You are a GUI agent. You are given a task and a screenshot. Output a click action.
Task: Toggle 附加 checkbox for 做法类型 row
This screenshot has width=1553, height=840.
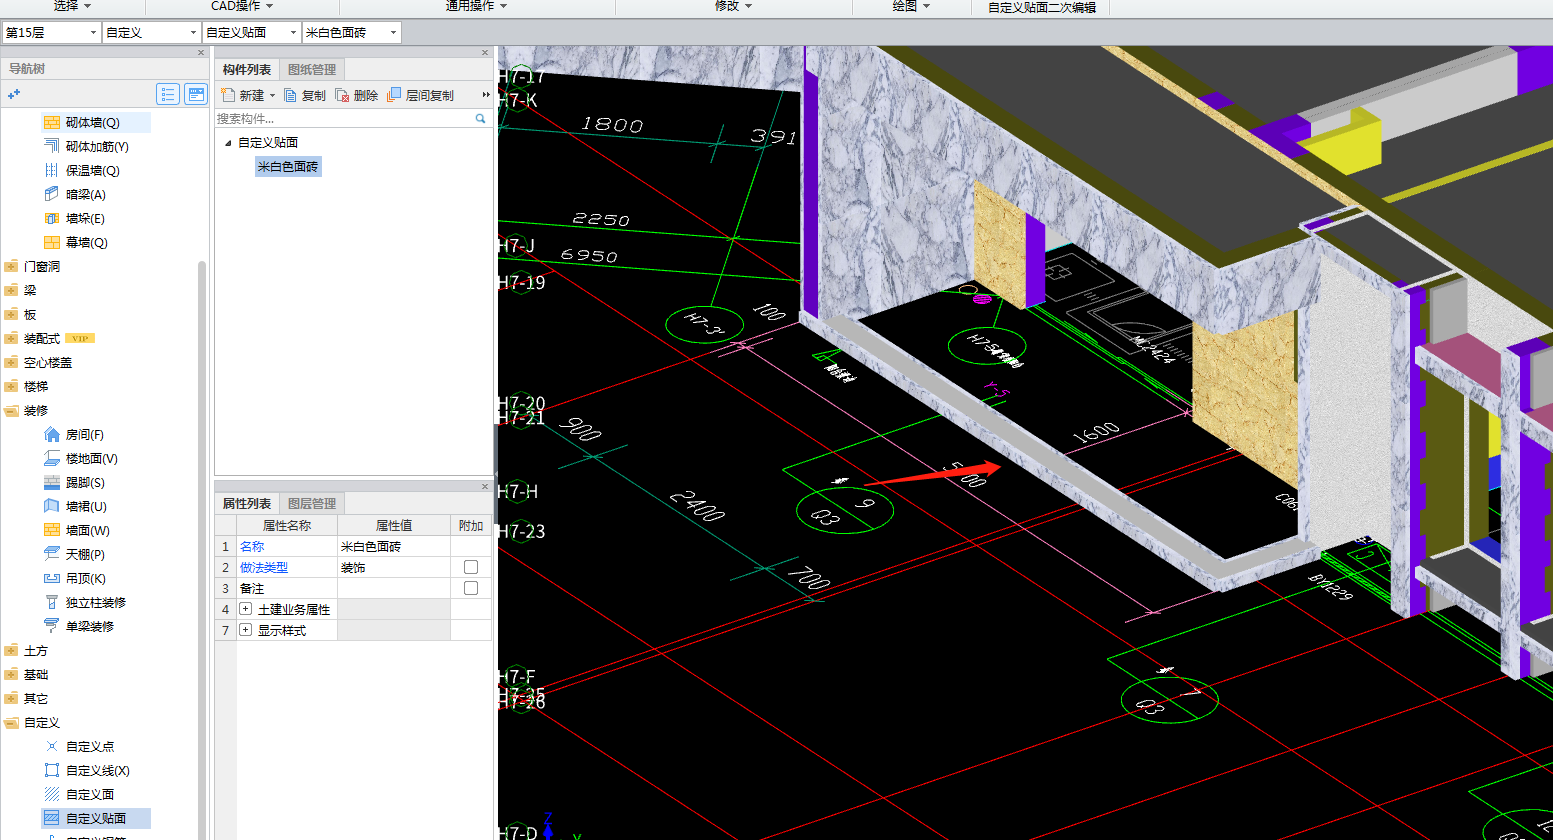pyautogui.click(x=471, y=567)
